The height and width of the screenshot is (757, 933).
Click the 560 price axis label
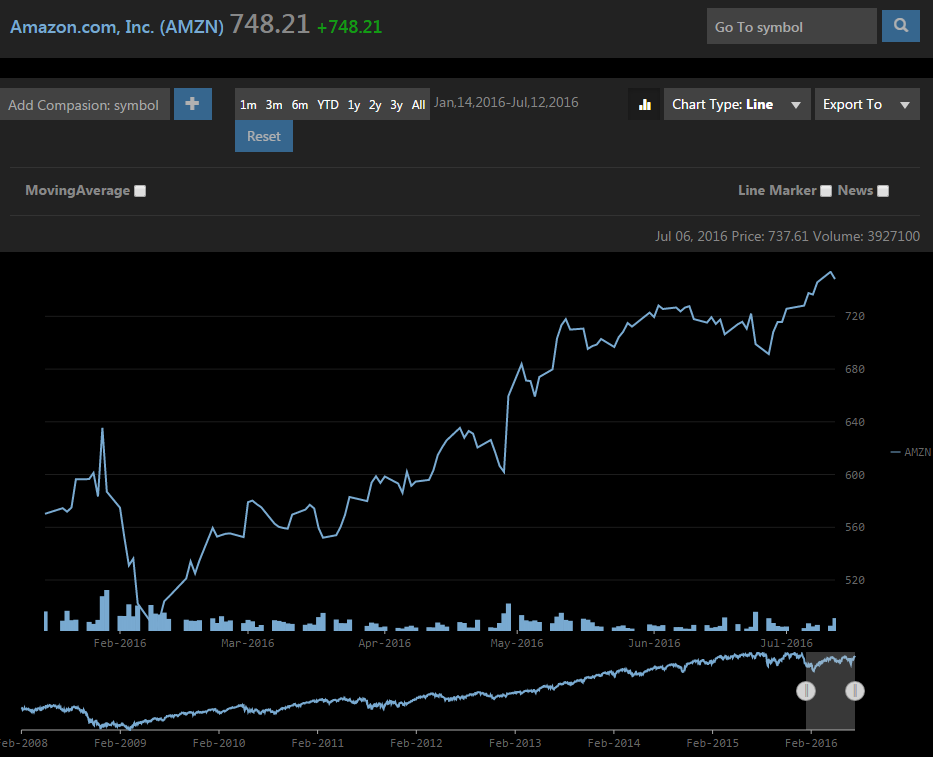point(855,527)
